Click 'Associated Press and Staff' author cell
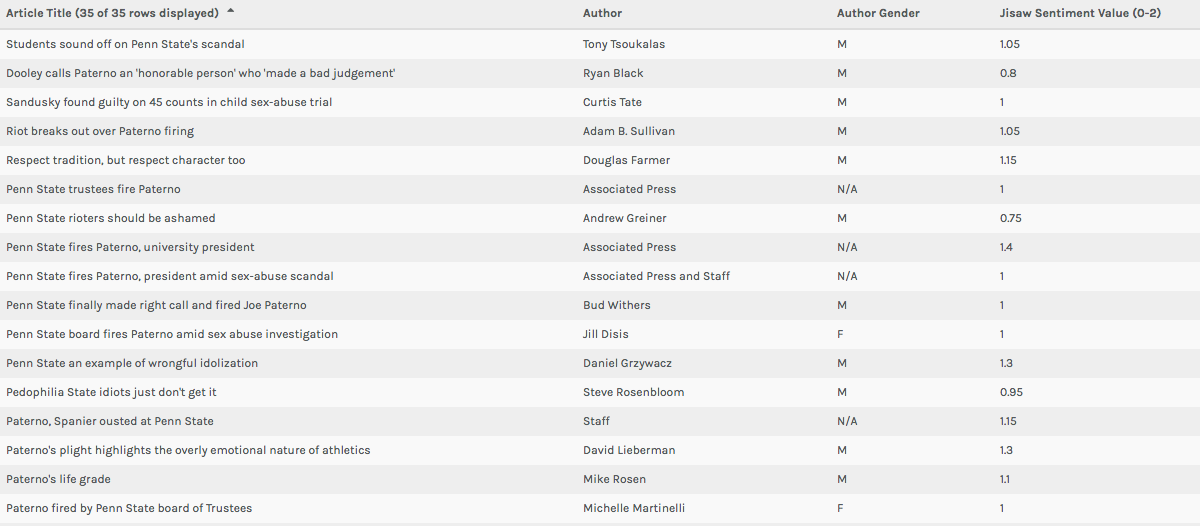Viewport: 1200px width, 526px height. click(x=656, y=276)
